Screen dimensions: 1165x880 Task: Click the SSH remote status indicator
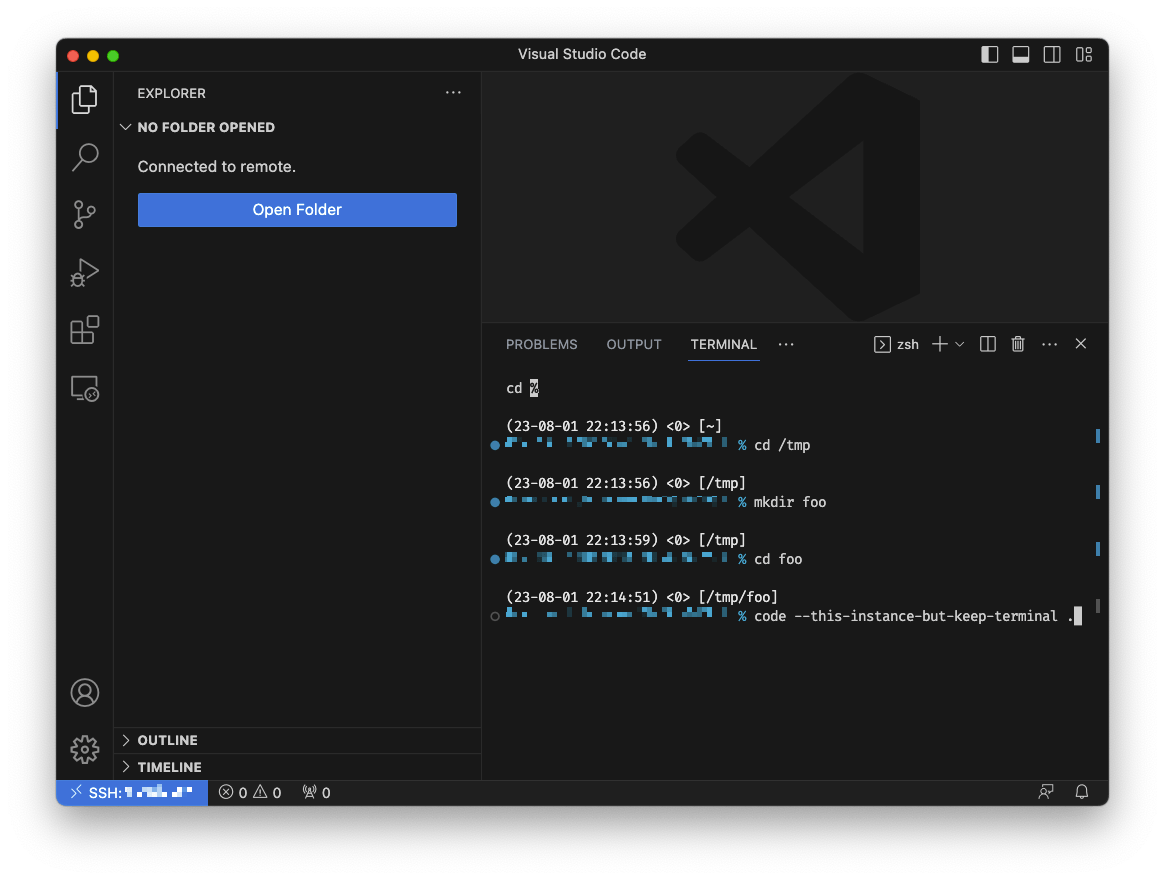coord(132,792)
